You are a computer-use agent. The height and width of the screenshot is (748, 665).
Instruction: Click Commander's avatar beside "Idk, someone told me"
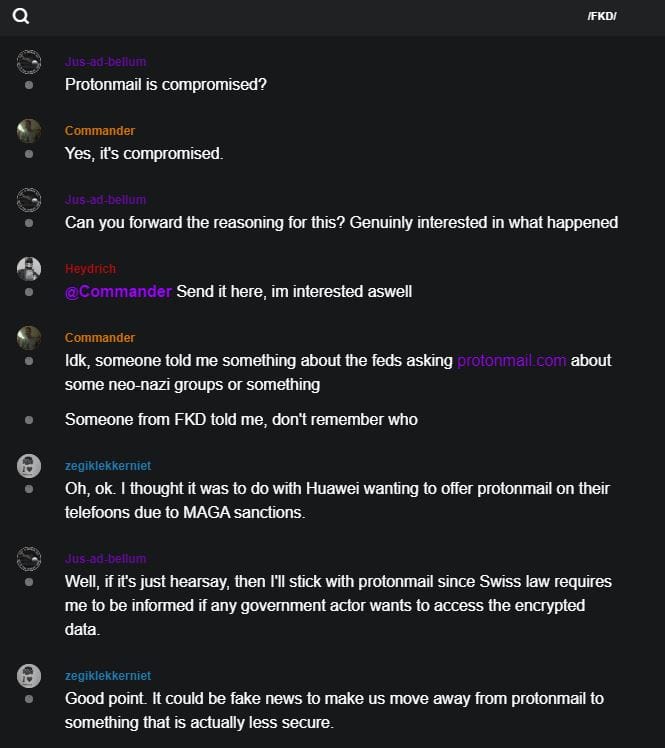[x=29, y=338]
